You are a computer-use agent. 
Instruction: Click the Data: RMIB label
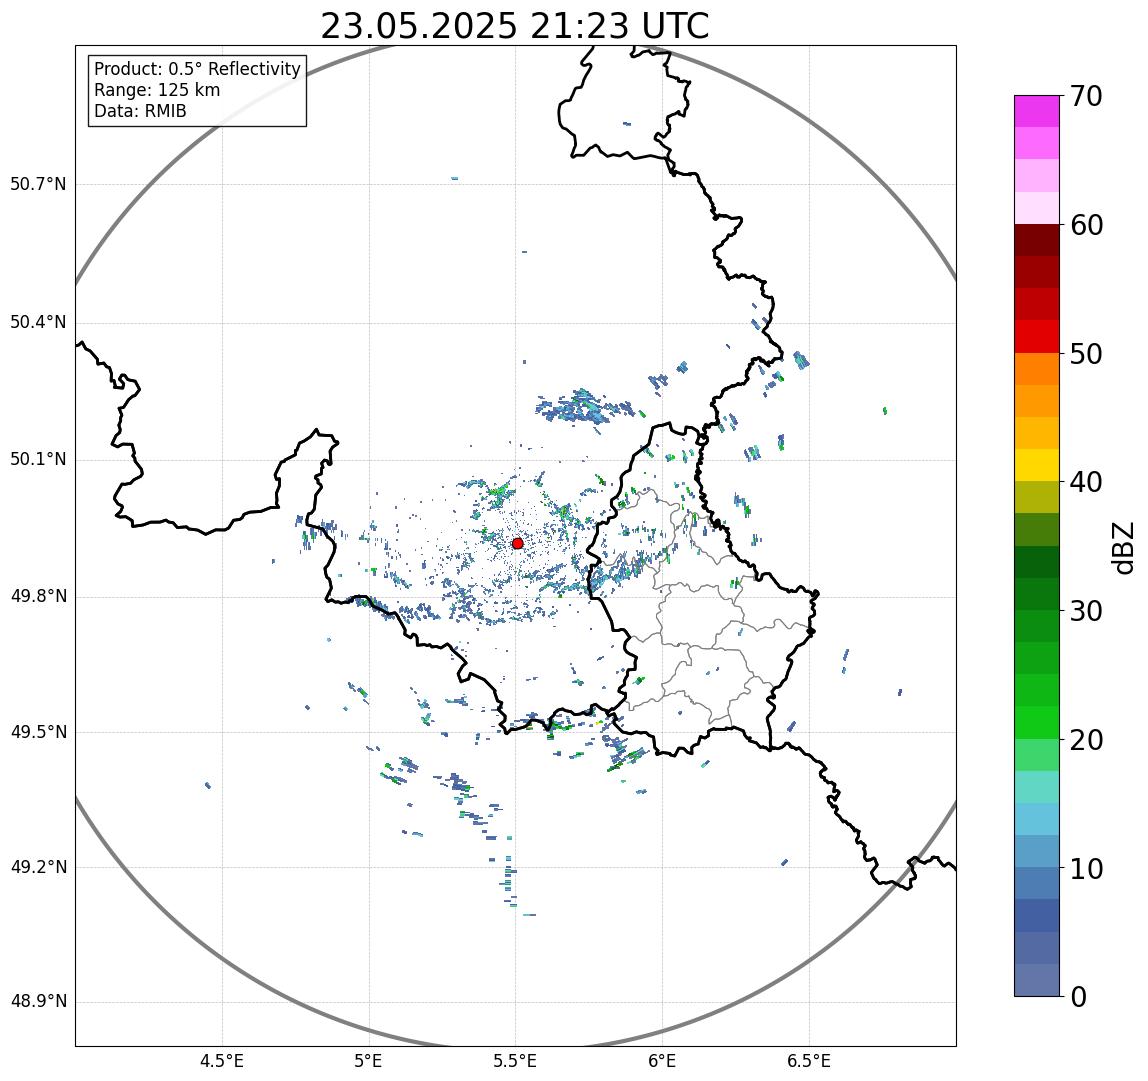click(x=141, y=111)
